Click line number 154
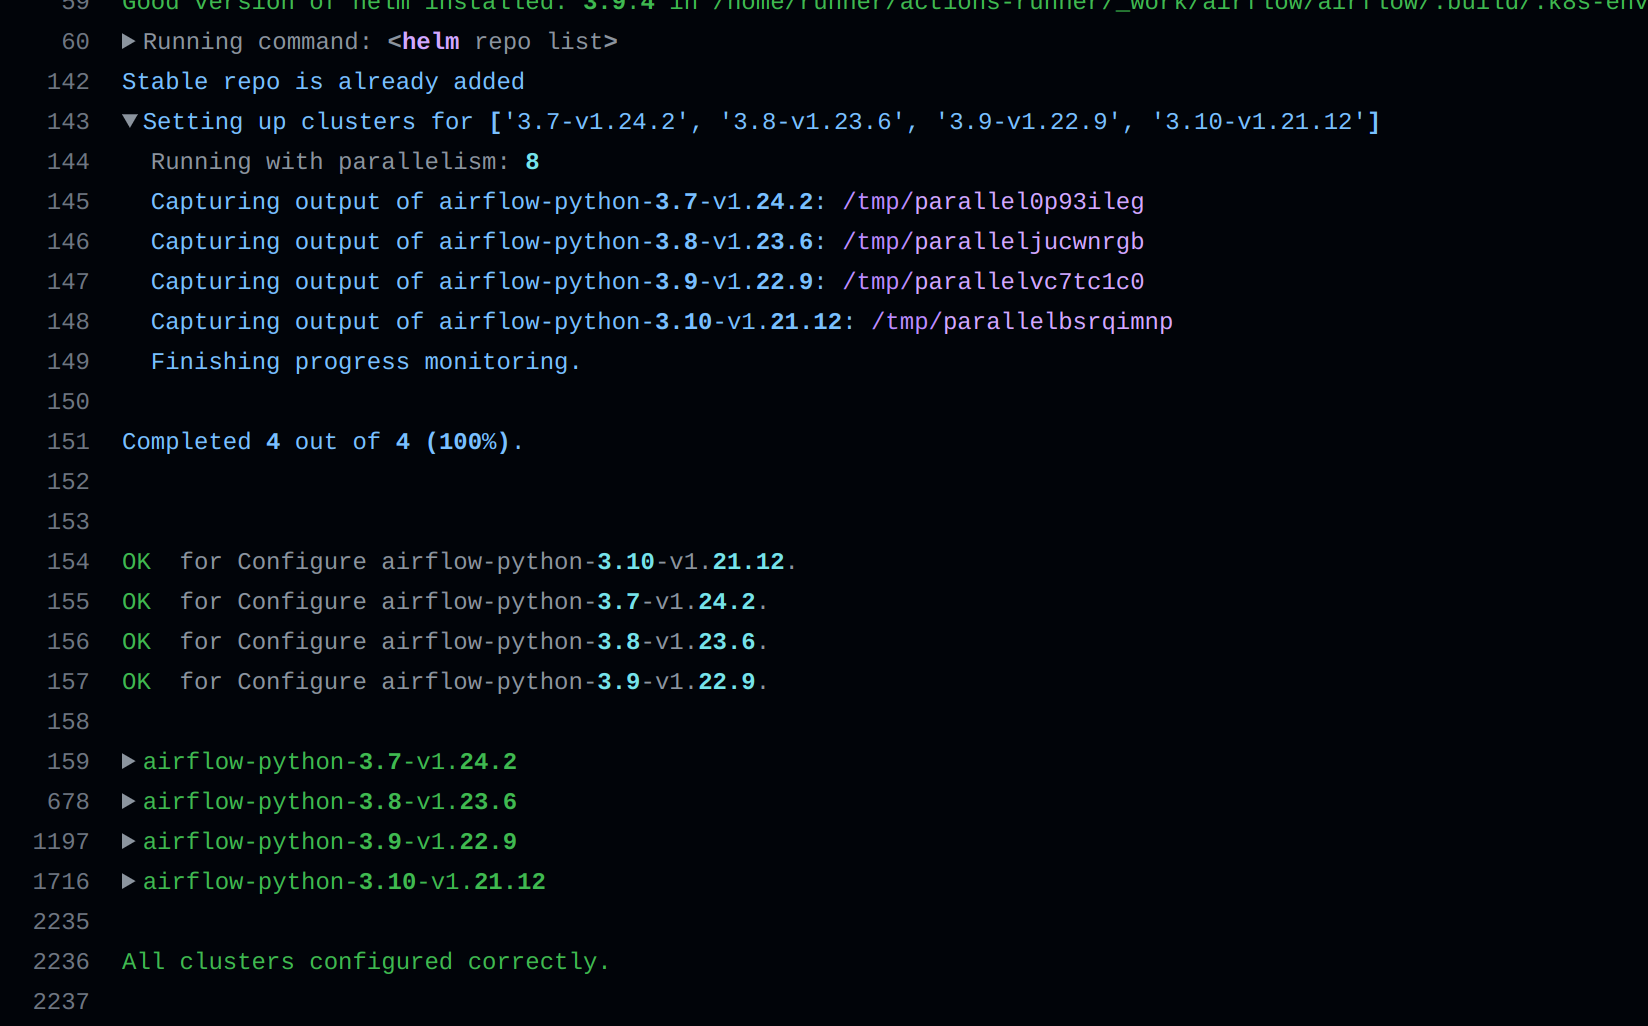Image resolution: width=1648 pixels, height=1026 pixels. [68, 562]
